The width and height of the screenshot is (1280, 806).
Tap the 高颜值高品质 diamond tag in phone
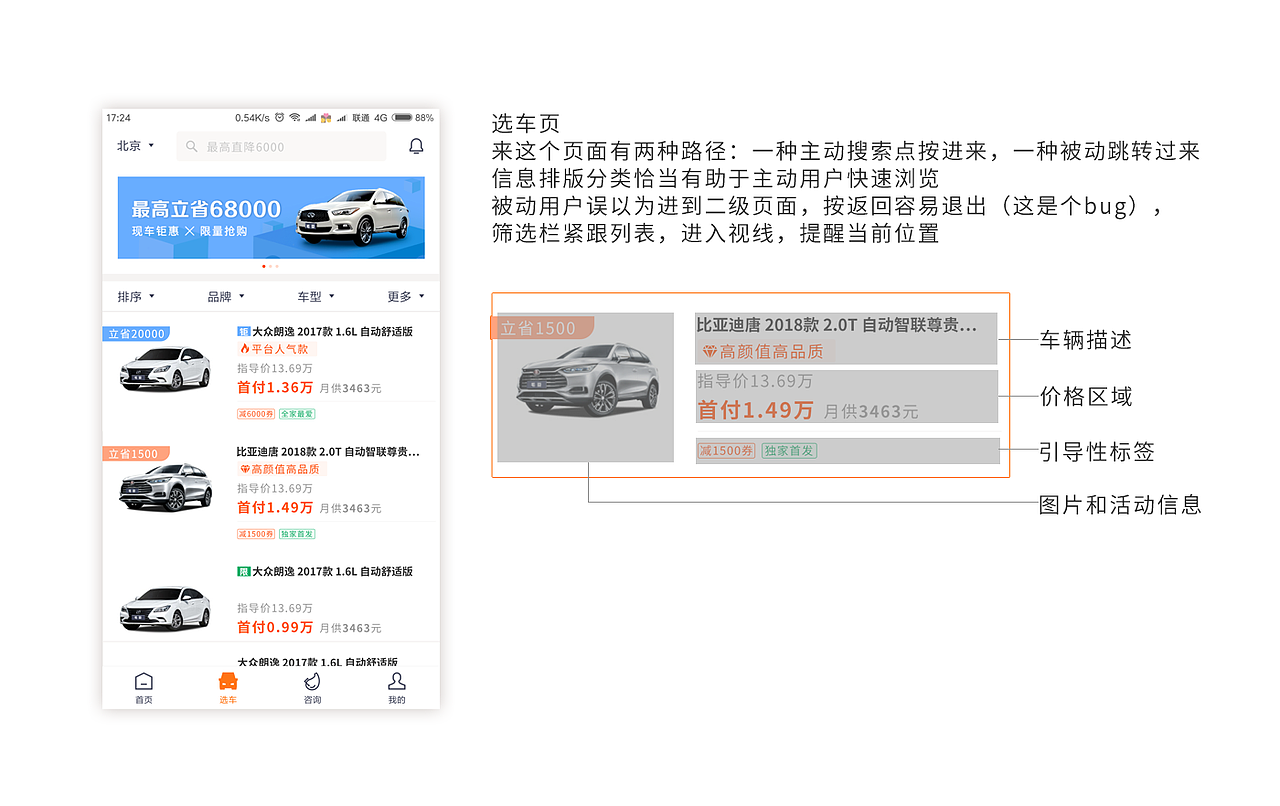click(x=282, y=469)
